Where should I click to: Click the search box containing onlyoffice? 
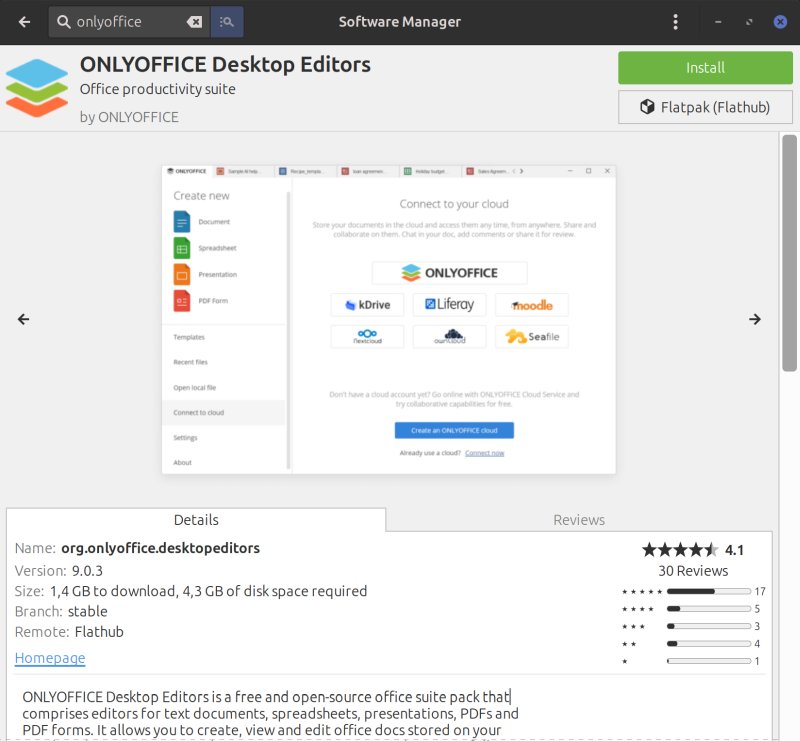point(130,22)
